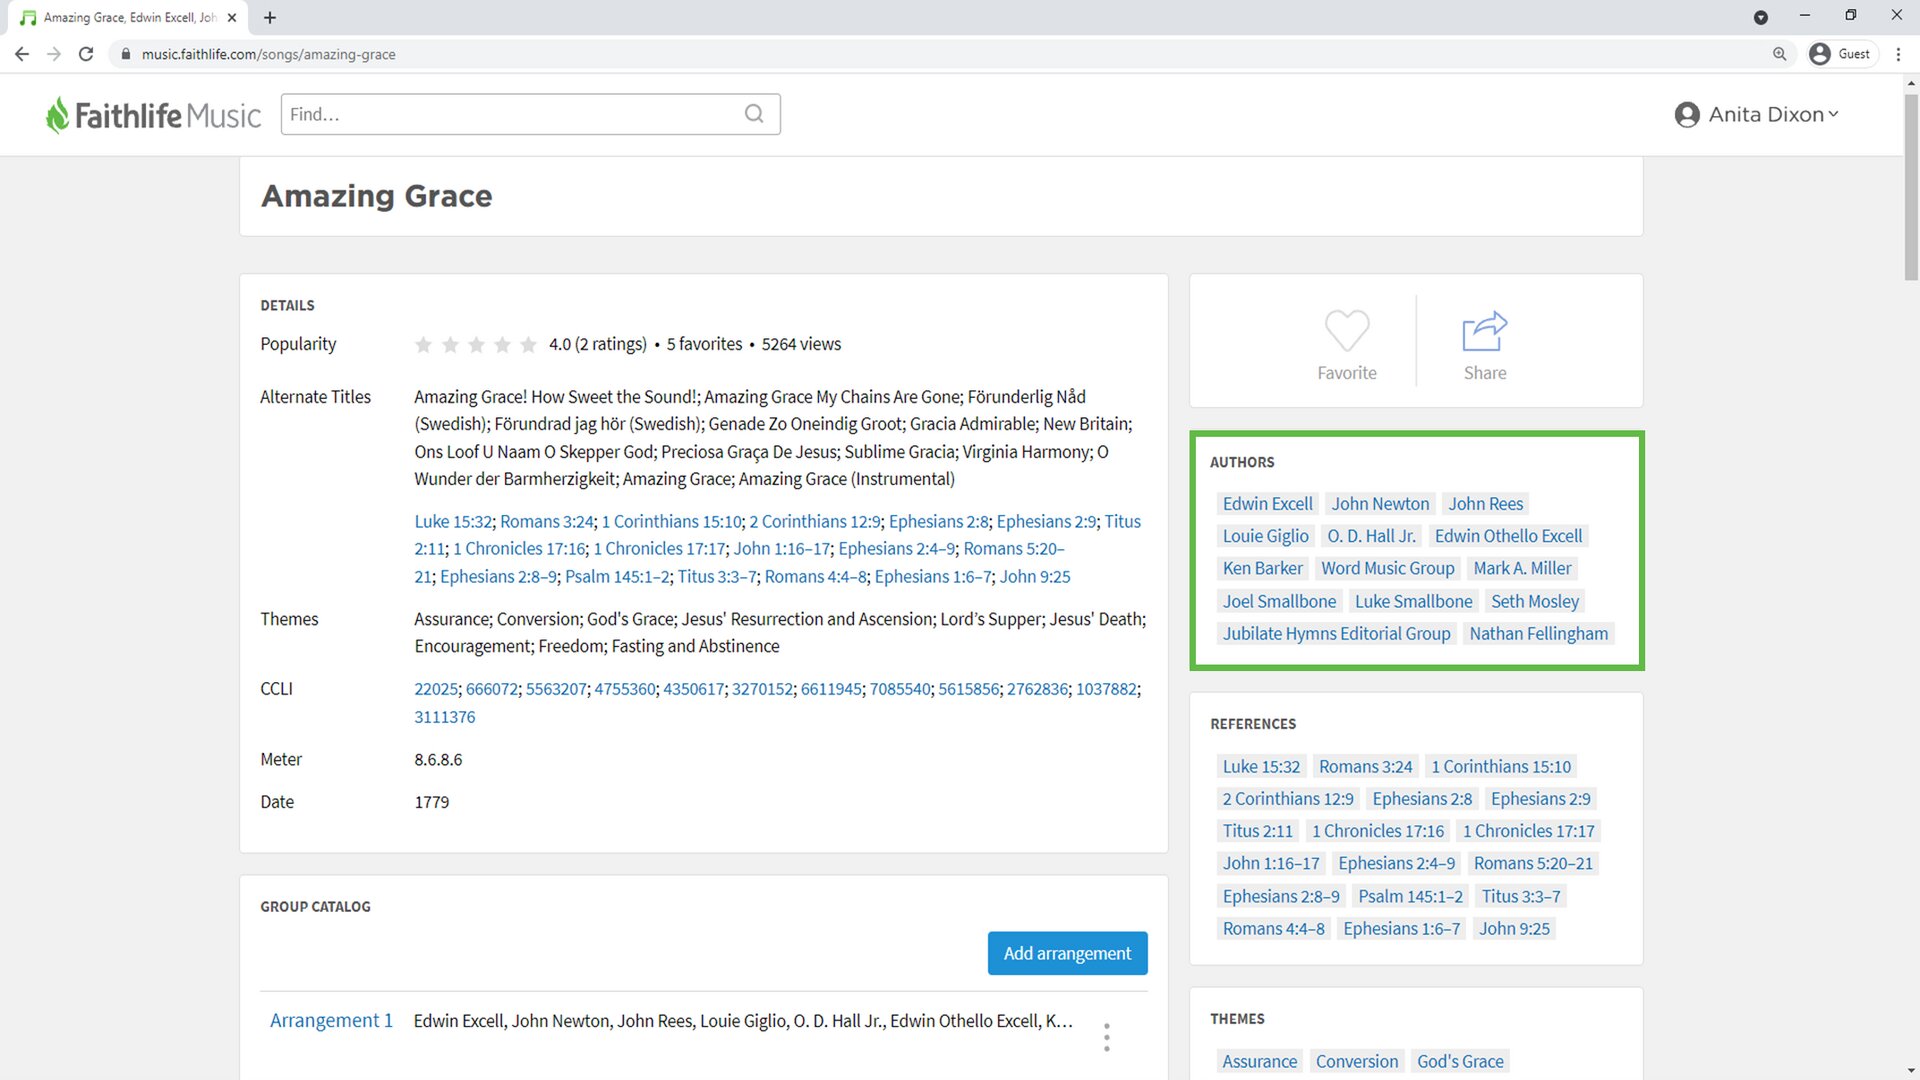
Task: Click the page vertical scrollbar thumb
Action: [1911, 187]
